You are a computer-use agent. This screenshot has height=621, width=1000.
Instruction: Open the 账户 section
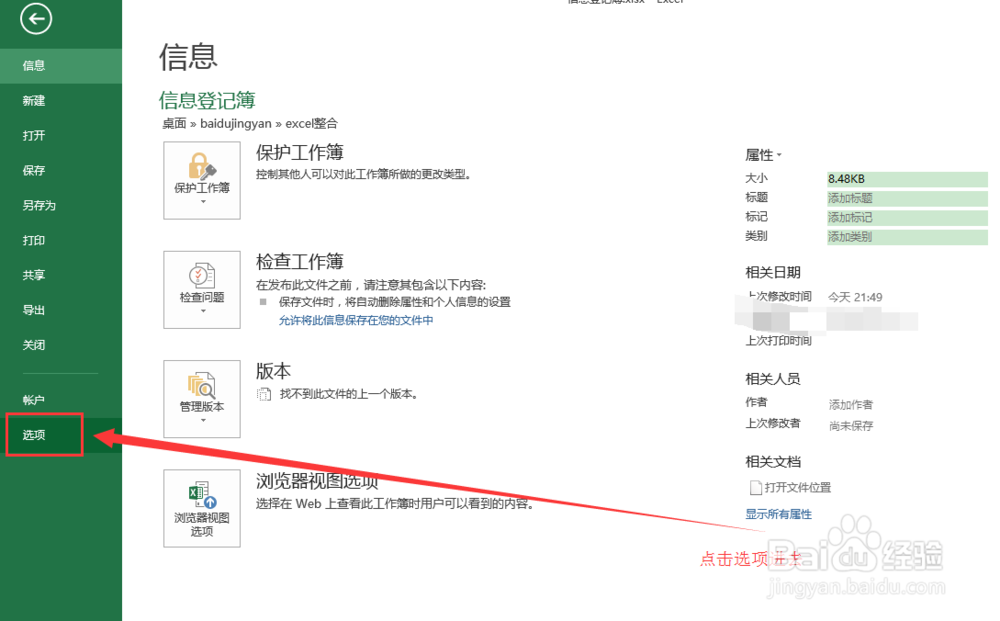[34, 399]
